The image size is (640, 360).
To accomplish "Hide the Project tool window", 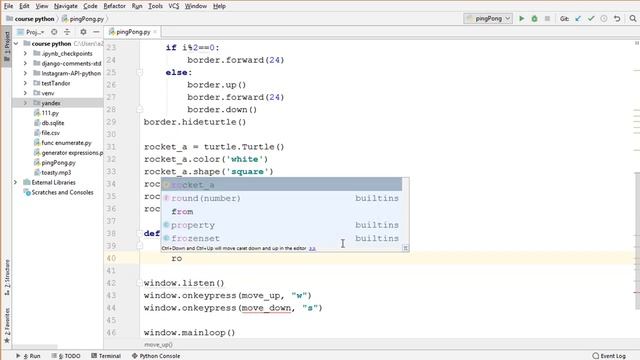I will pyautogui.click(x=96, y=32).
